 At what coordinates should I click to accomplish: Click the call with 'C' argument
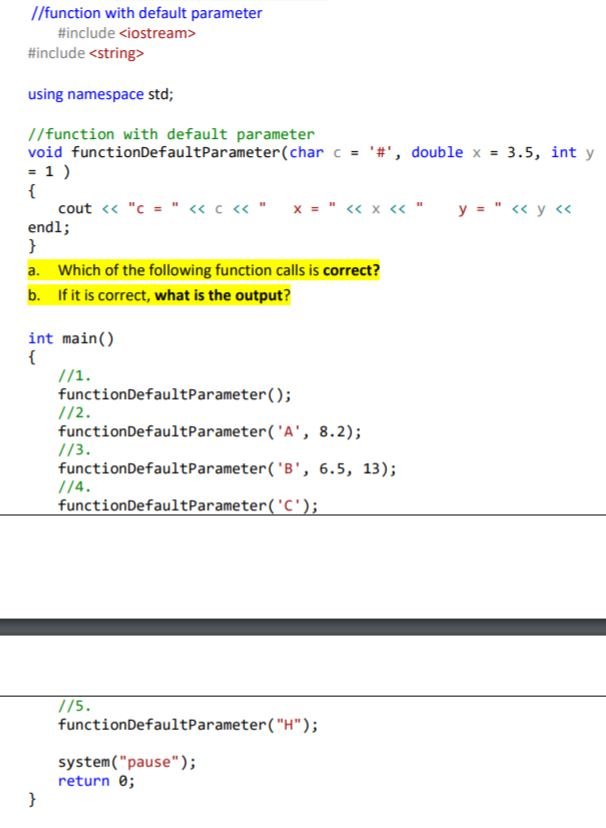coord(188,505)
